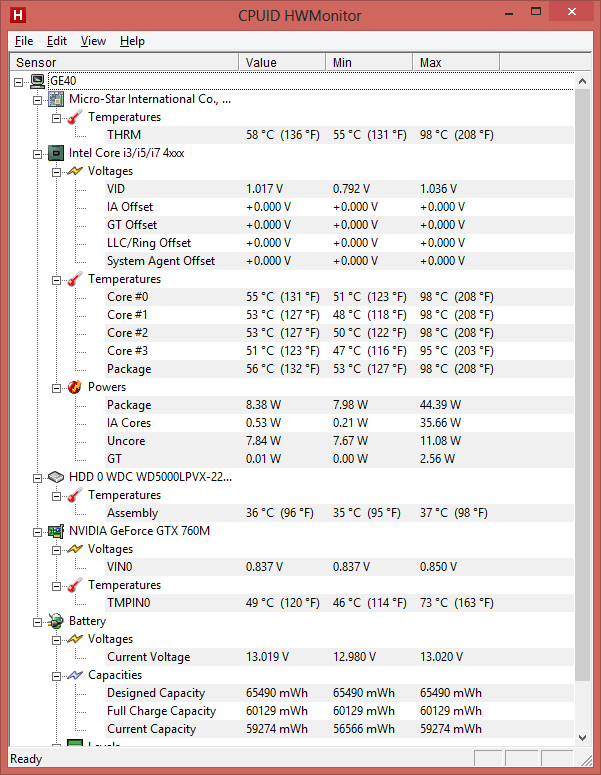Click the Powers flame icon

click(75, 387)
